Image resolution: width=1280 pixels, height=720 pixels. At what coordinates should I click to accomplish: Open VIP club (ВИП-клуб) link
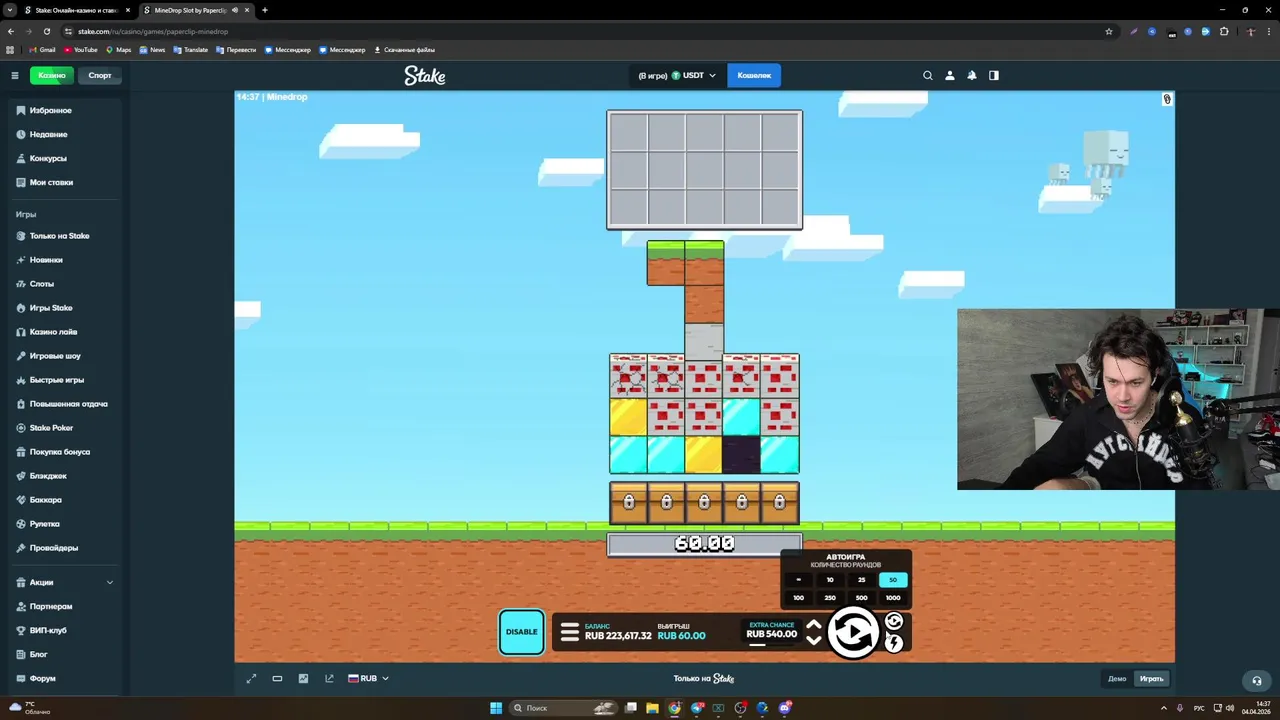click(65, 630)
